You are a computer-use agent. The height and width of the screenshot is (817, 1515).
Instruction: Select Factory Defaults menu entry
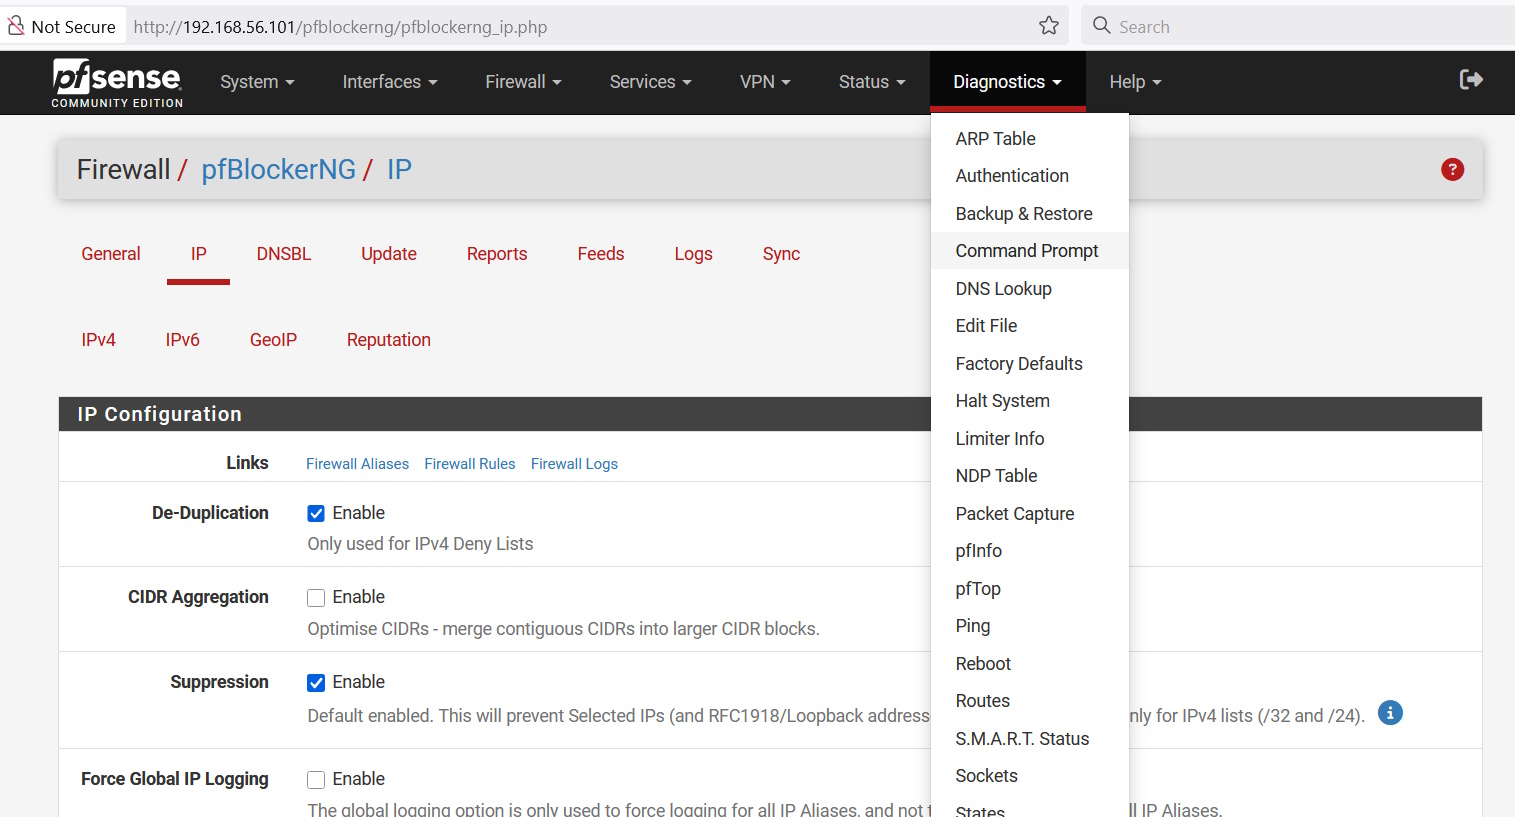[1030, 364]
